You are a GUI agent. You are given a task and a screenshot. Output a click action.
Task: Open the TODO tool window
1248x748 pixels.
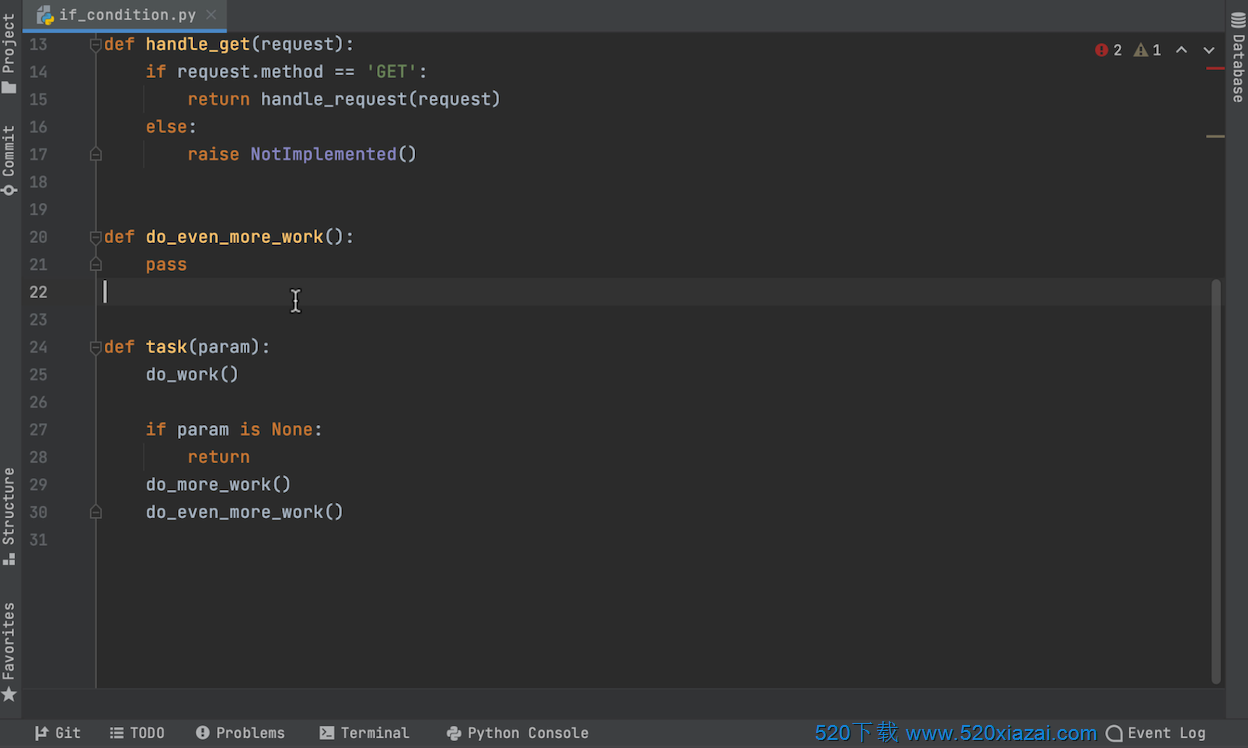click(x=137, y=733)
